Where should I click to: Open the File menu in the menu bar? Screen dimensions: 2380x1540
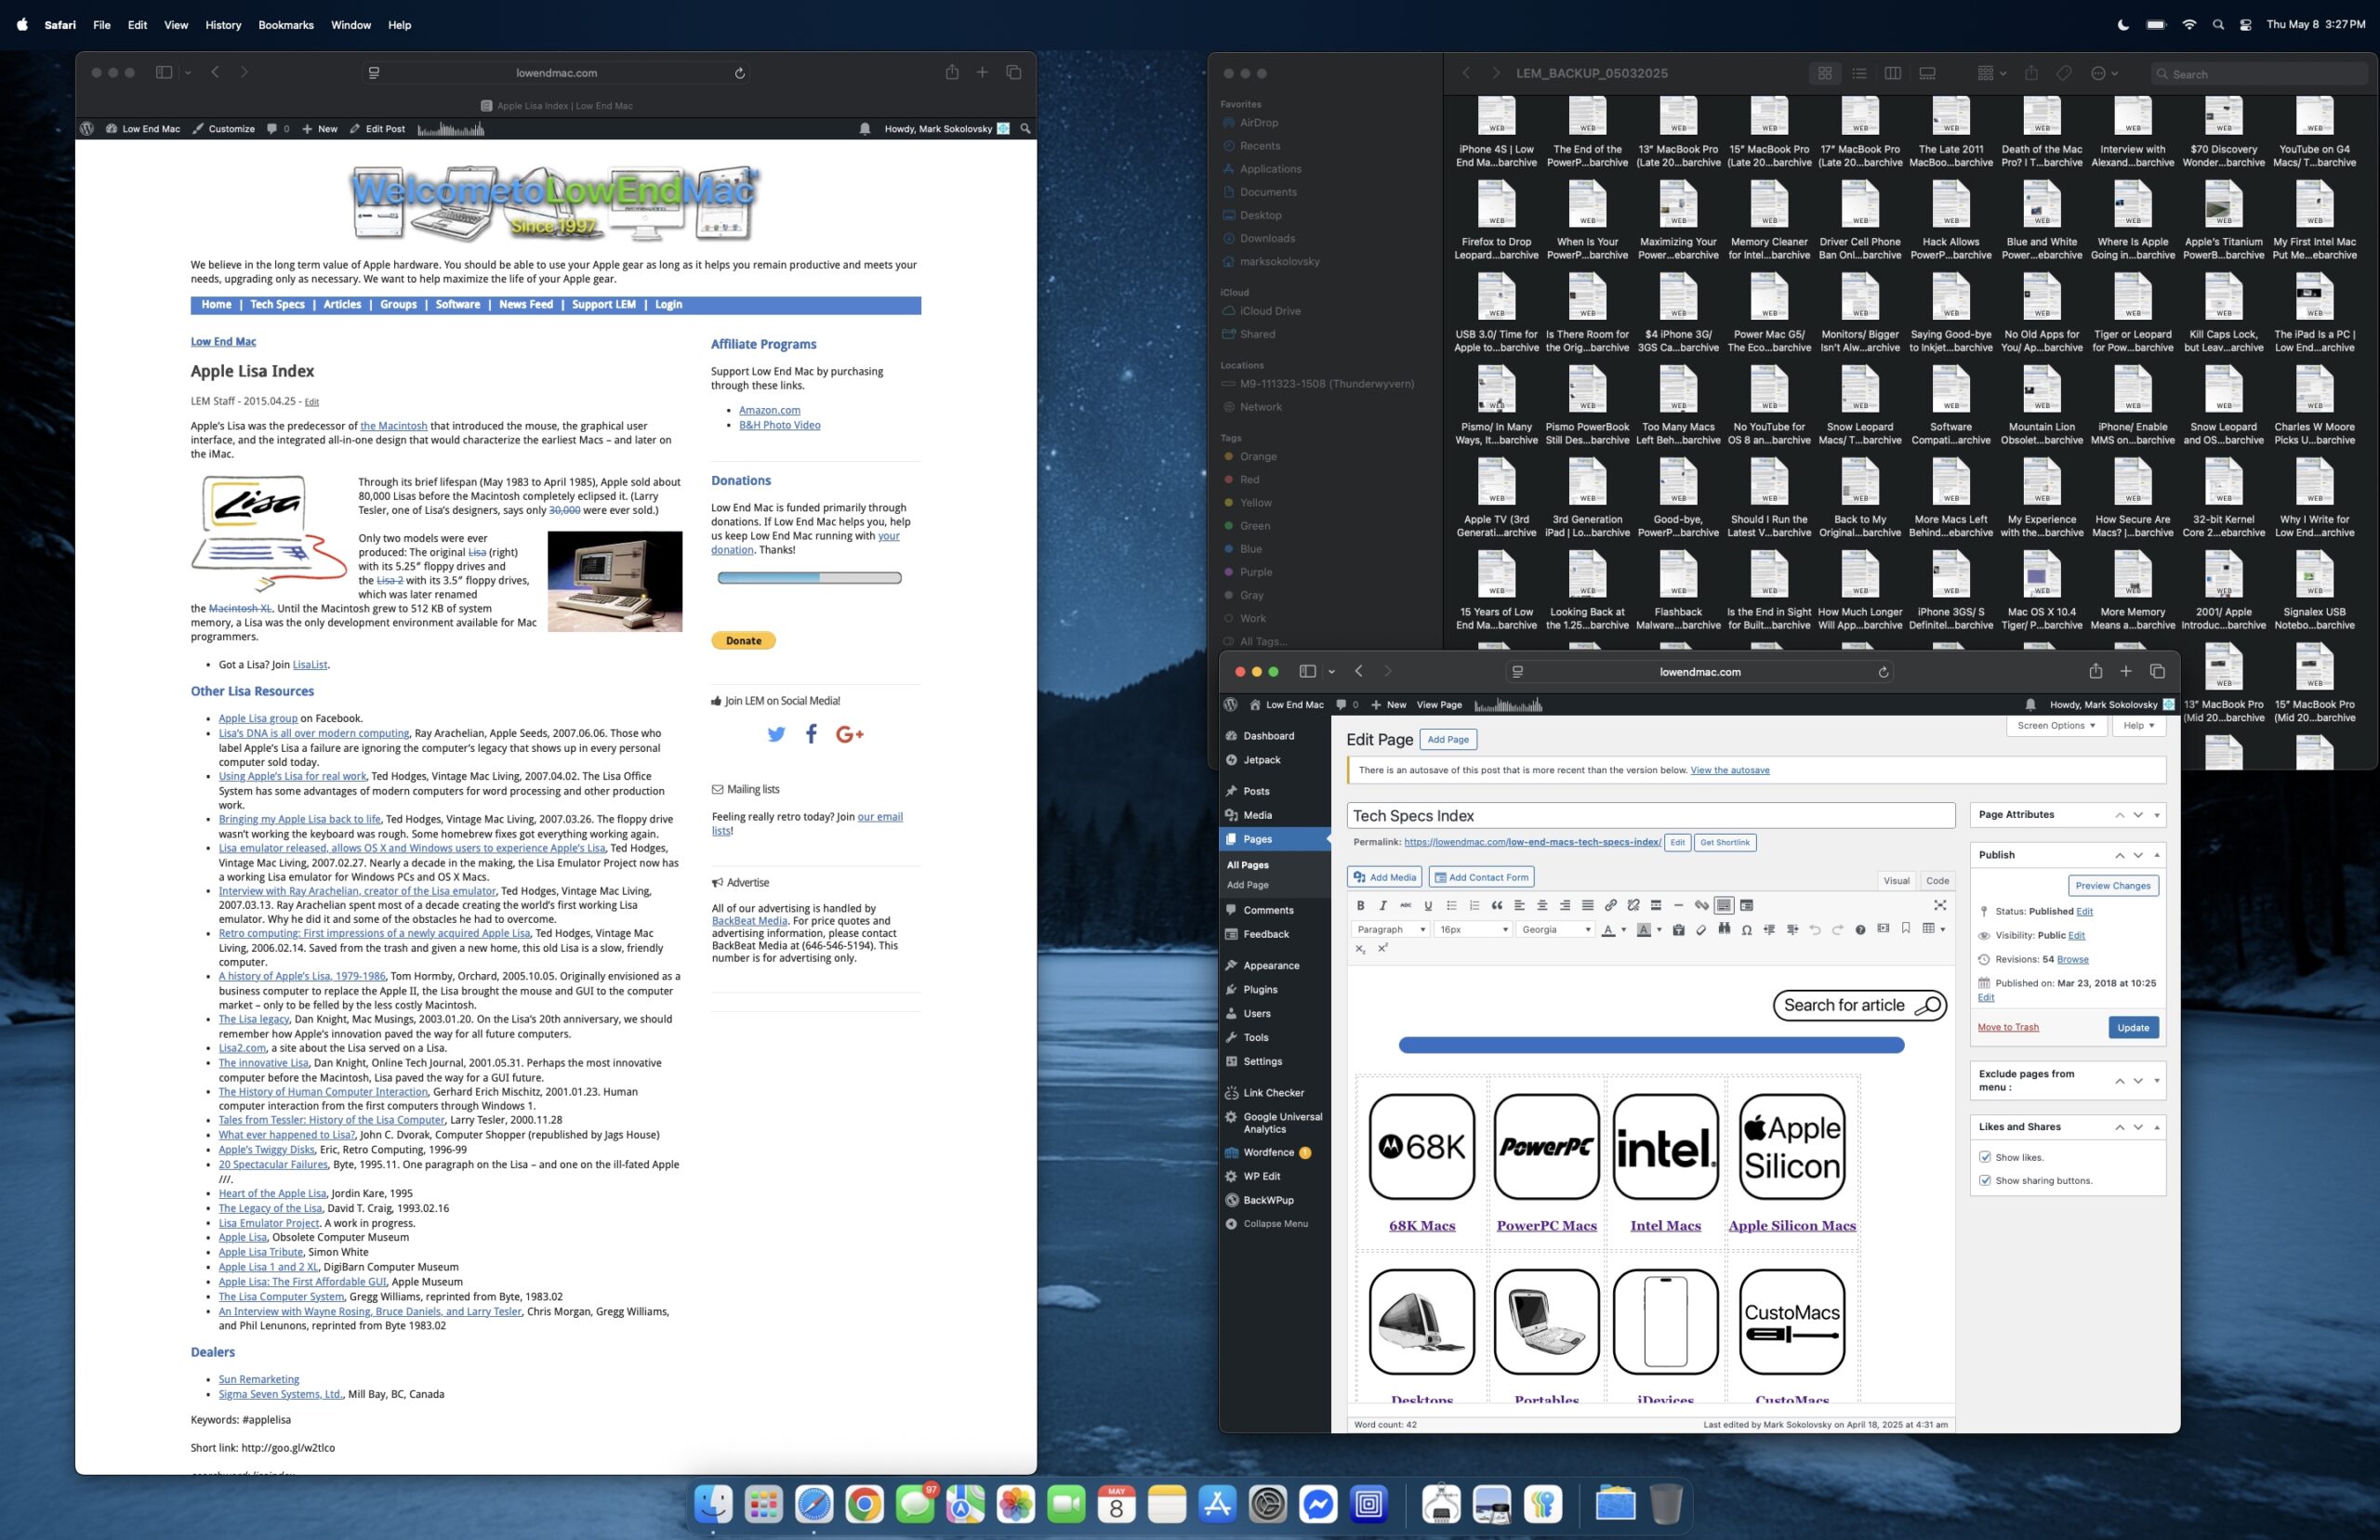[x=102, y=25]
